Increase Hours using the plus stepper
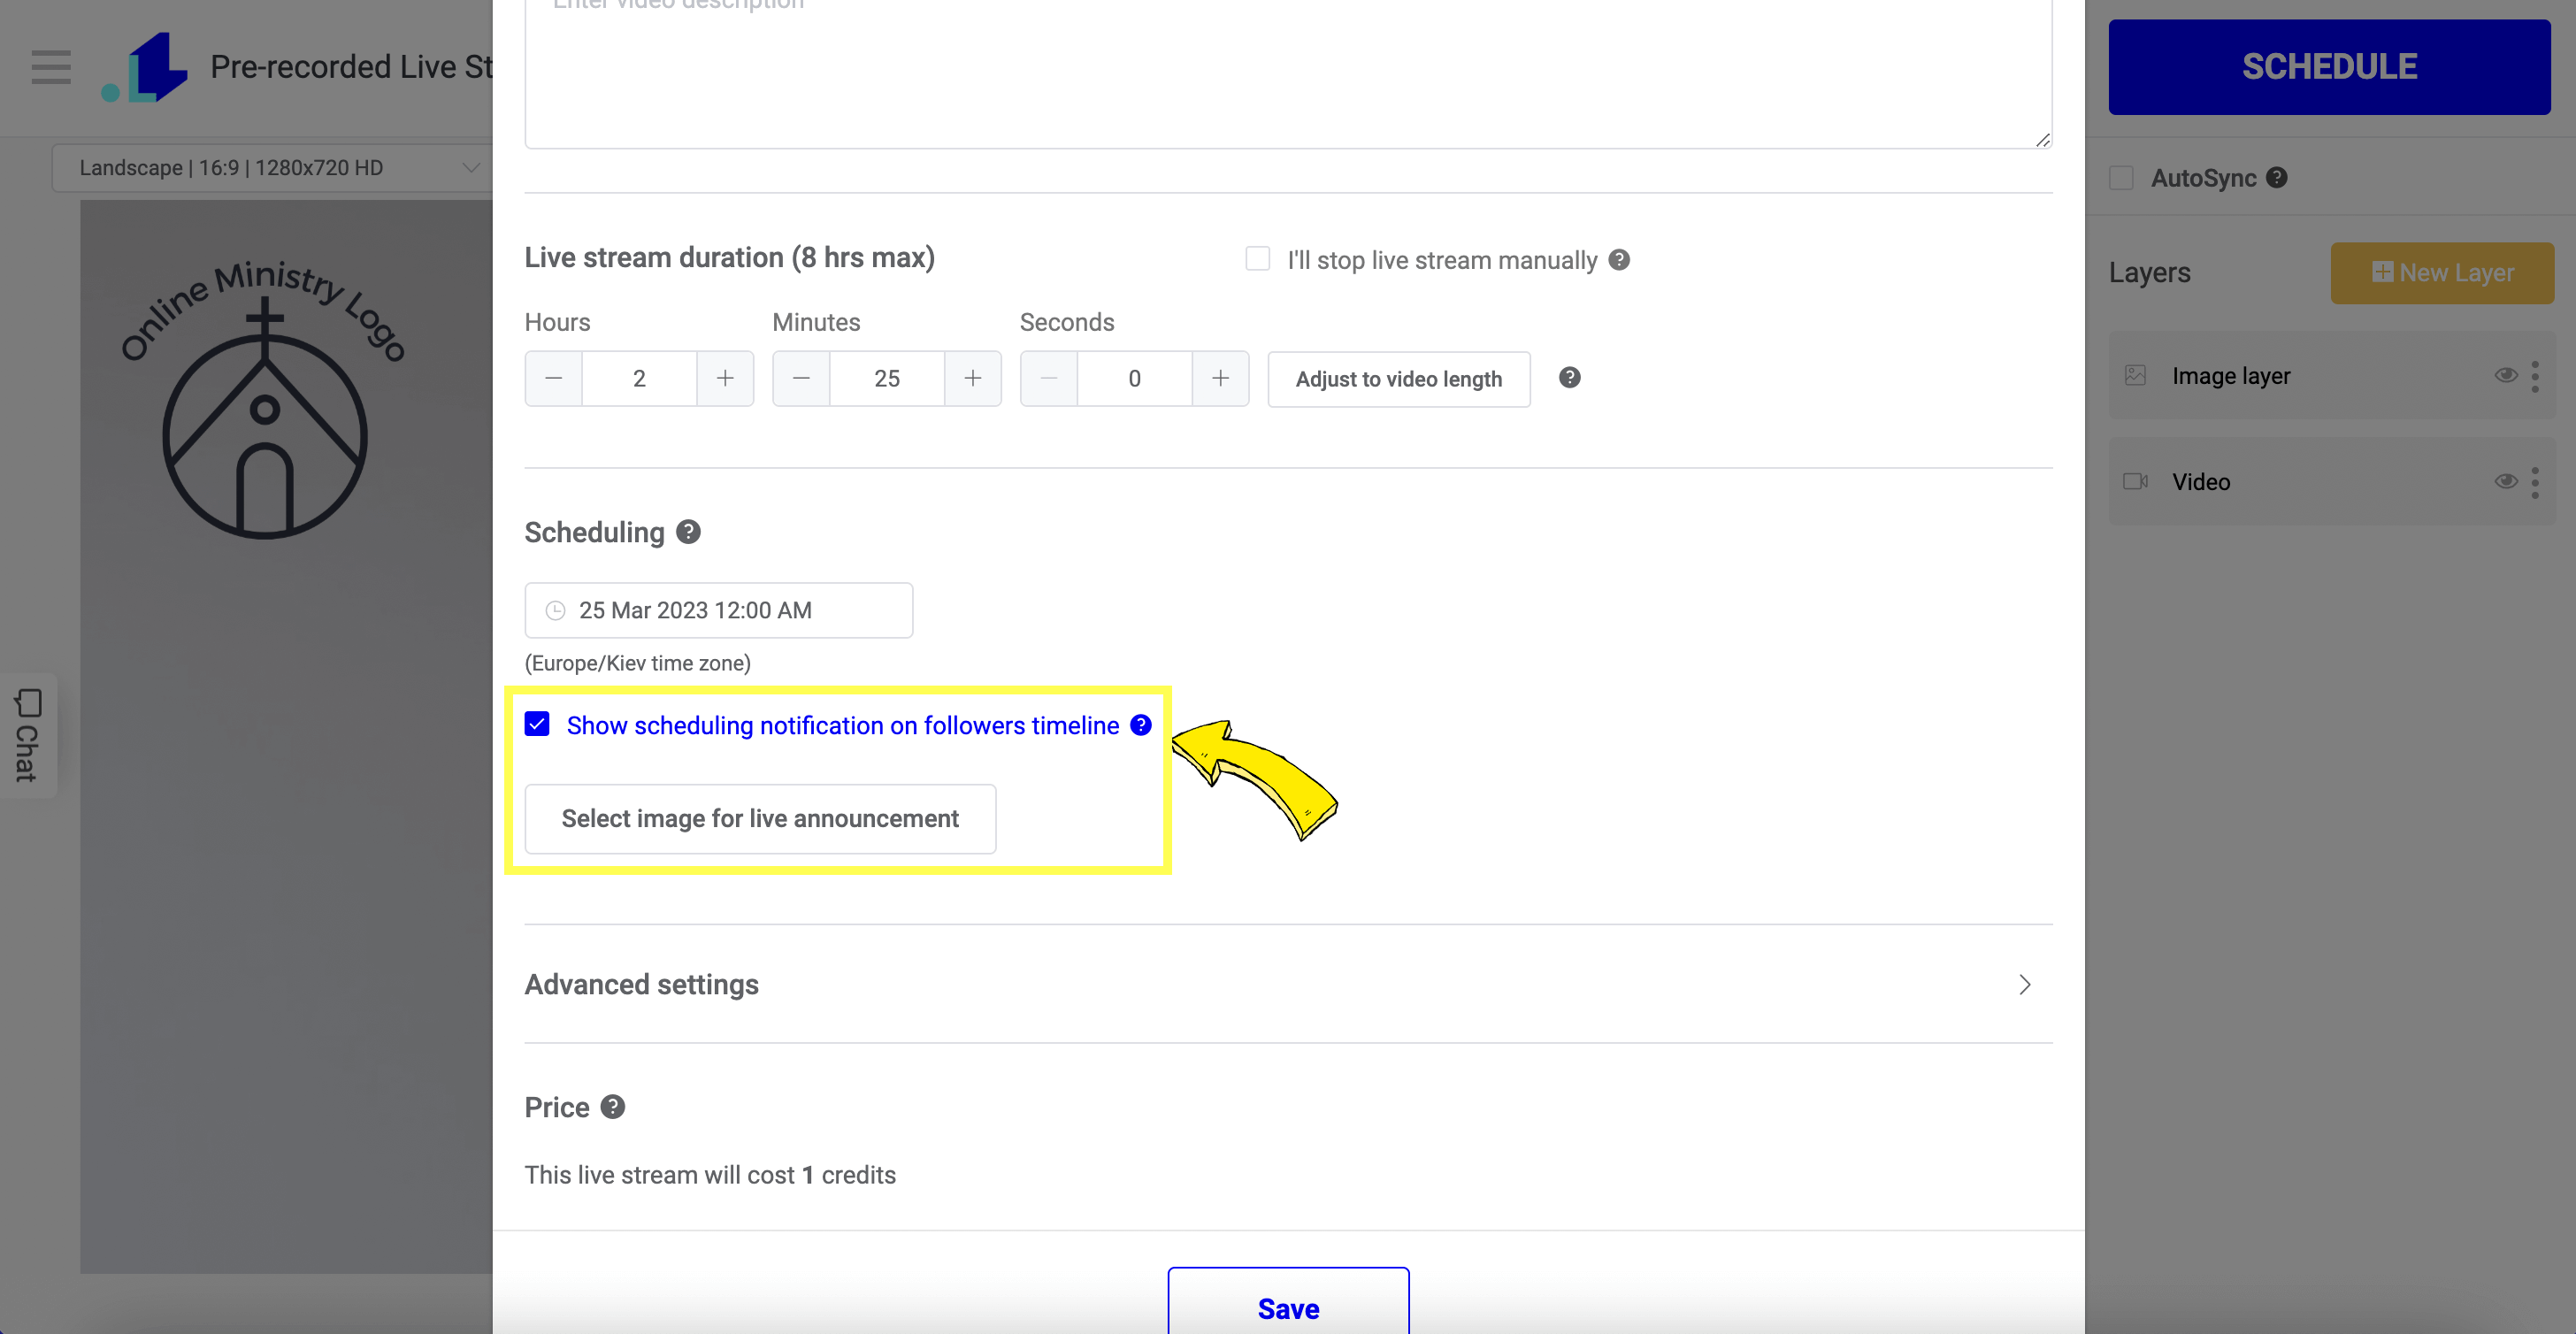Image resolution: width=2576 pixels, height=1334 pixels. point(725,378)
